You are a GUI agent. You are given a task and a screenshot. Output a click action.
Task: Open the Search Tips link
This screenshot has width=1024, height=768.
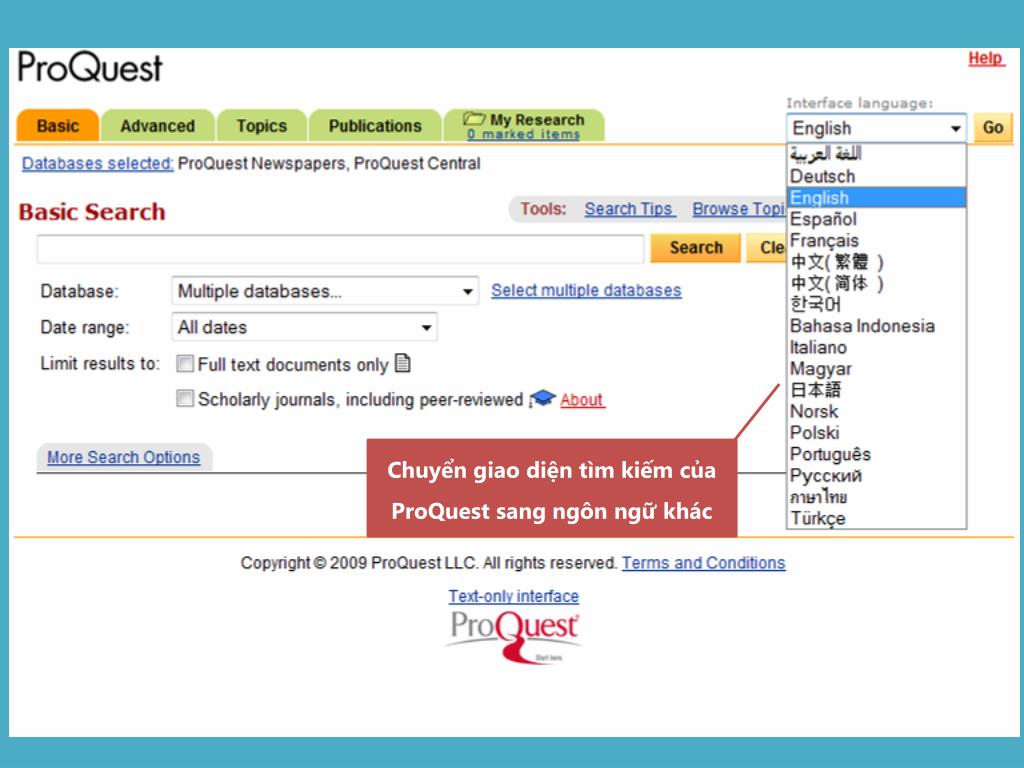[629, 209]
